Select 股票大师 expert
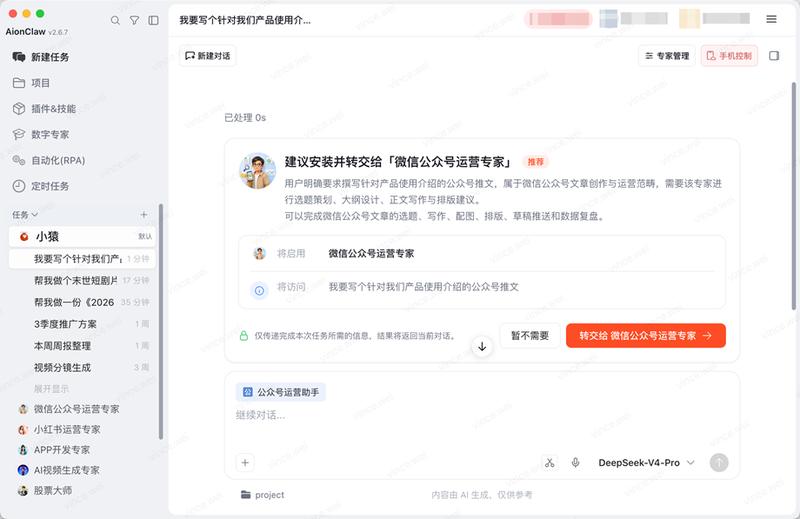The width and height of the screenshot is (800, 519). pos(45,491)
